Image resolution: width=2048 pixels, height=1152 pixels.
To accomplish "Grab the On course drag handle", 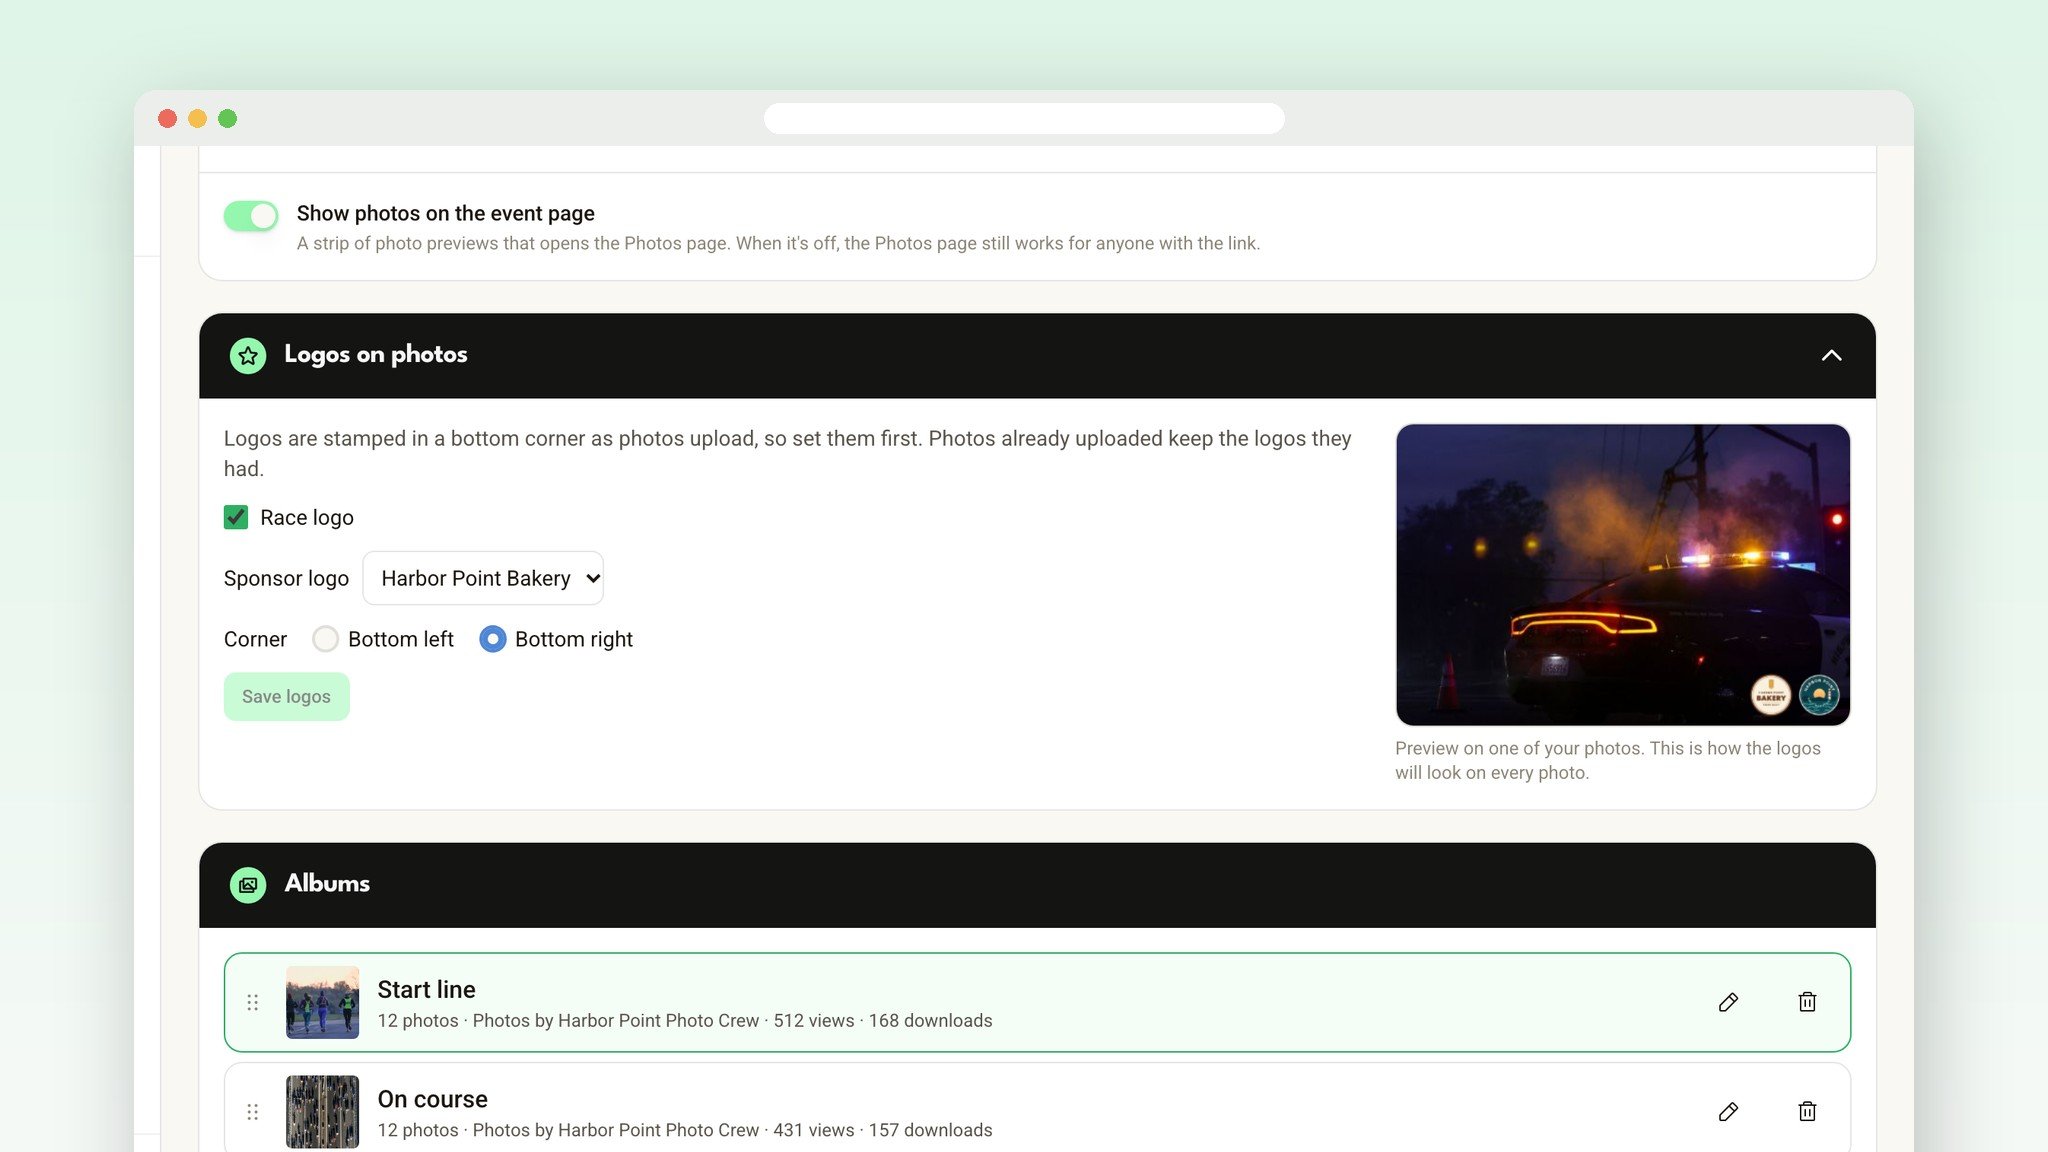I will coord(253,1112).
